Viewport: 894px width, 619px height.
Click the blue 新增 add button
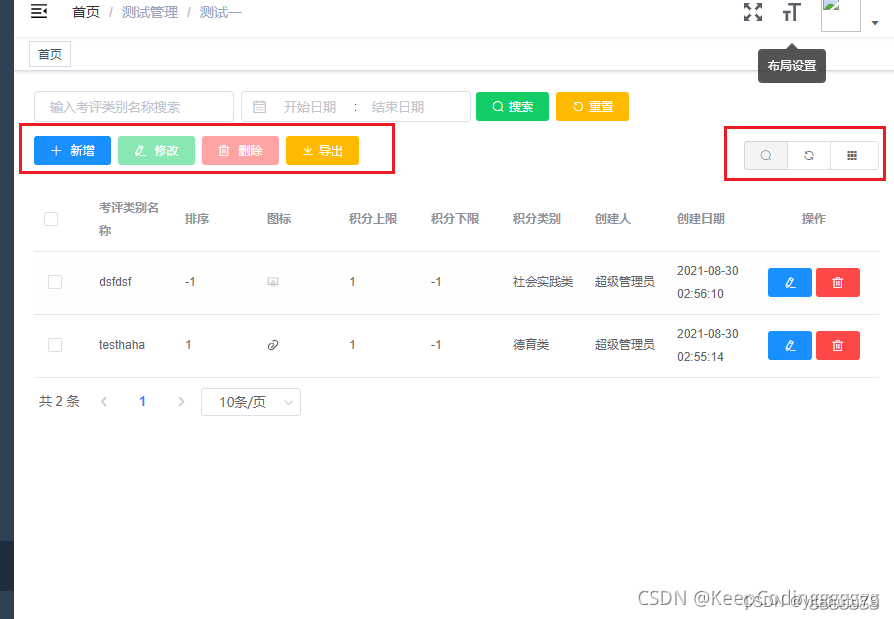[71, 150]
